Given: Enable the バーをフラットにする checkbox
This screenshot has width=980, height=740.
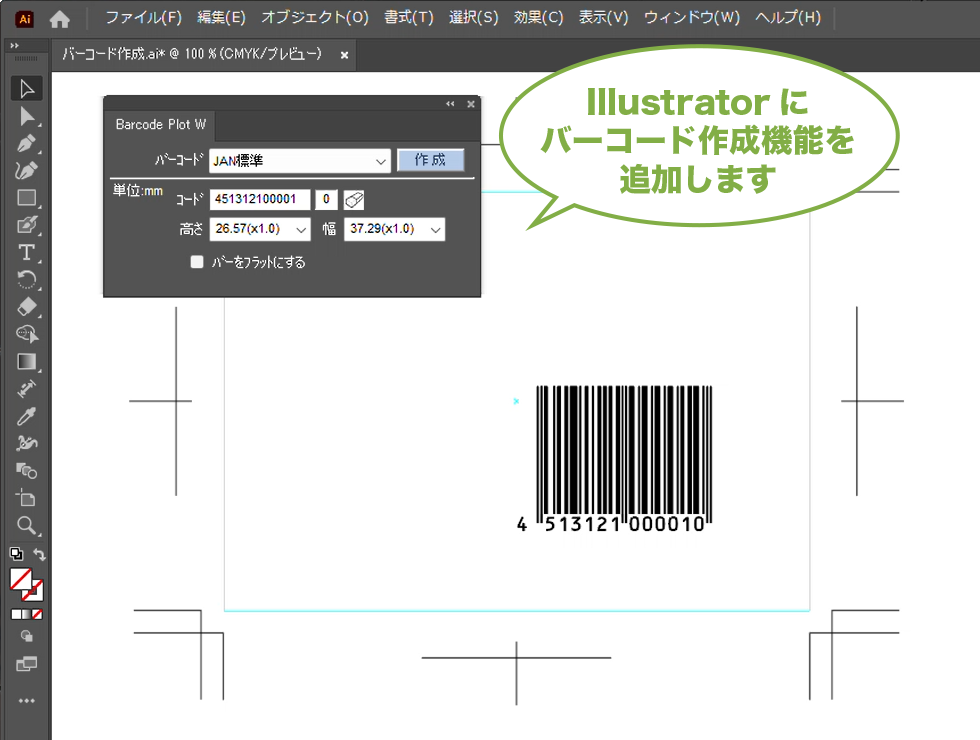Looking at the screenshot, I should (197, 262).
